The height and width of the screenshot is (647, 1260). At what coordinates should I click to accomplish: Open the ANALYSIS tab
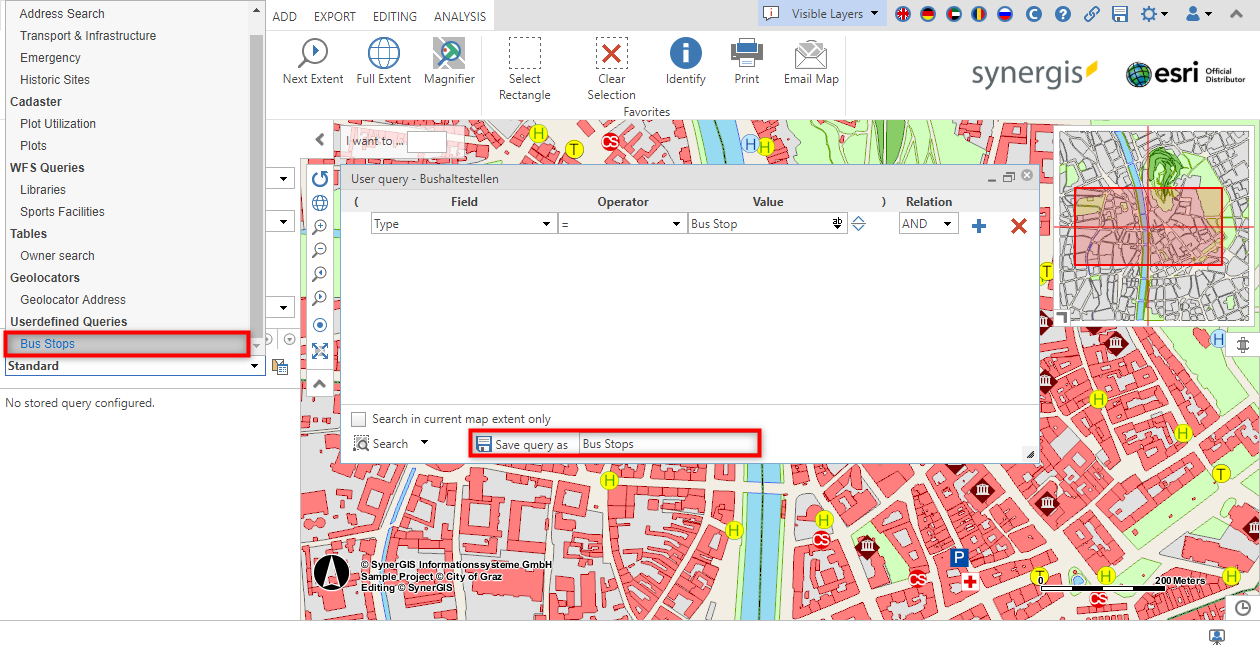459,15
